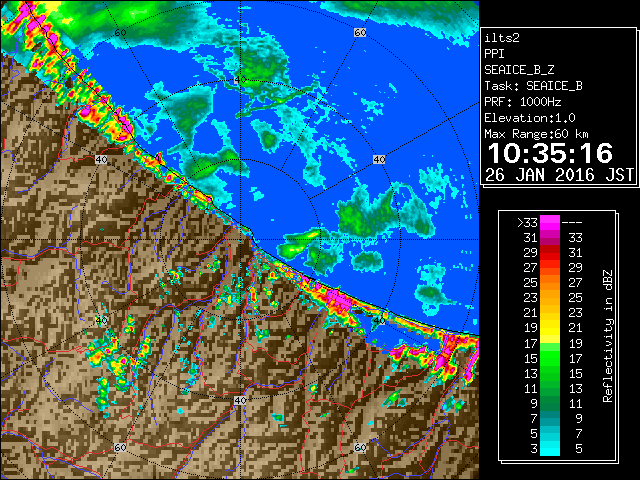
Task: Pick the green 13–15 dBZ legend band
Action: click(550, 373)
